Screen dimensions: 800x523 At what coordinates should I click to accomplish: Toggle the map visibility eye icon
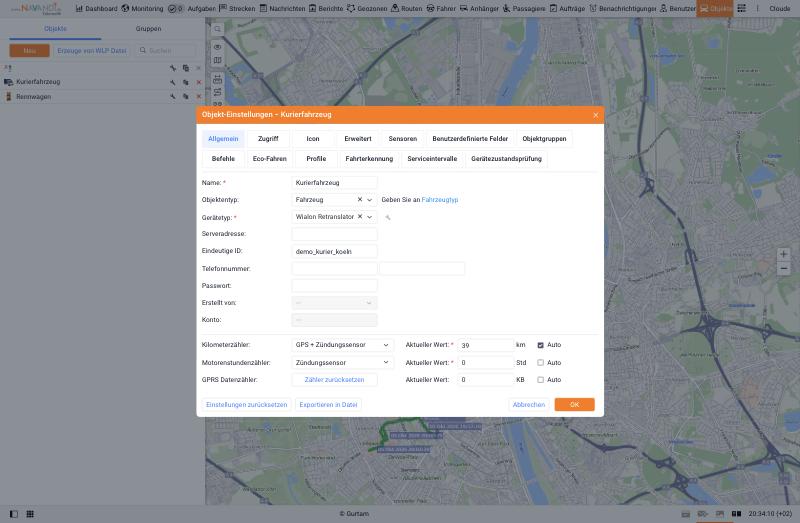click(x=217, y=47)
